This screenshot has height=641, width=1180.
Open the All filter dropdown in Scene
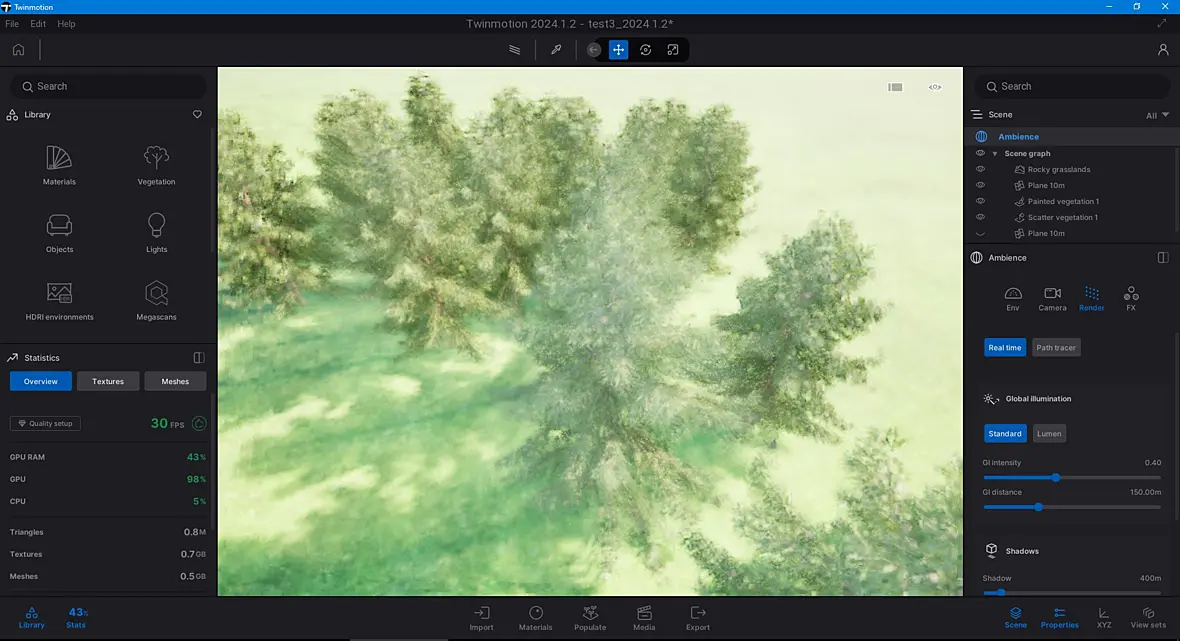1157,115
